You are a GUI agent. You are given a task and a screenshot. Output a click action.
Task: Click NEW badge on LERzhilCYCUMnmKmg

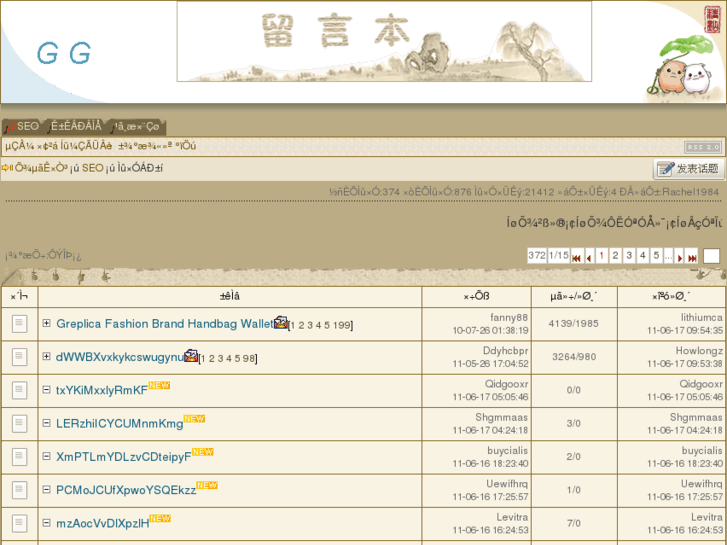coord(194,418)
